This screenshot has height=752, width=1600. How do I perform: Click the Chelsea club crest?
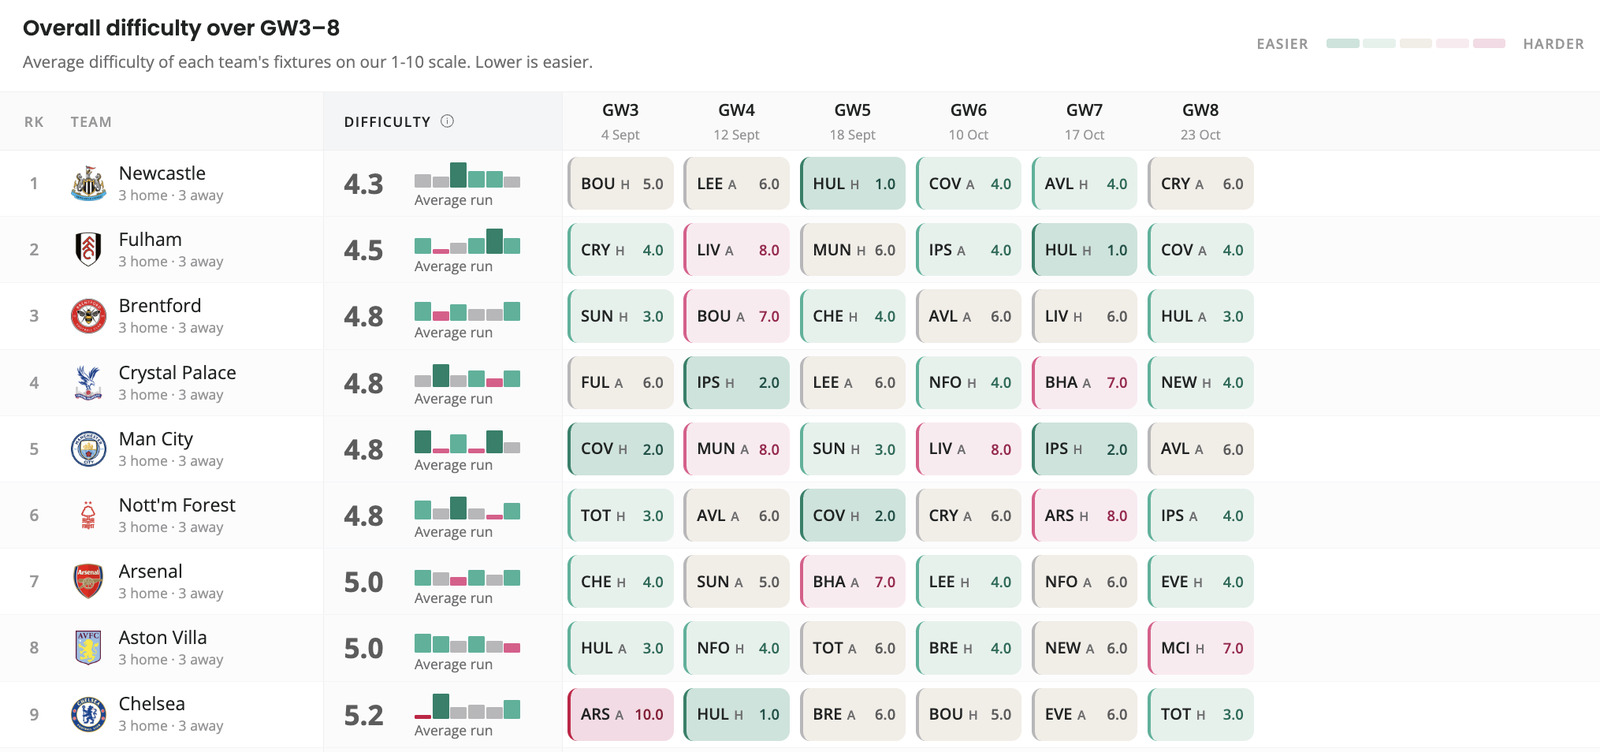(89, 714)
